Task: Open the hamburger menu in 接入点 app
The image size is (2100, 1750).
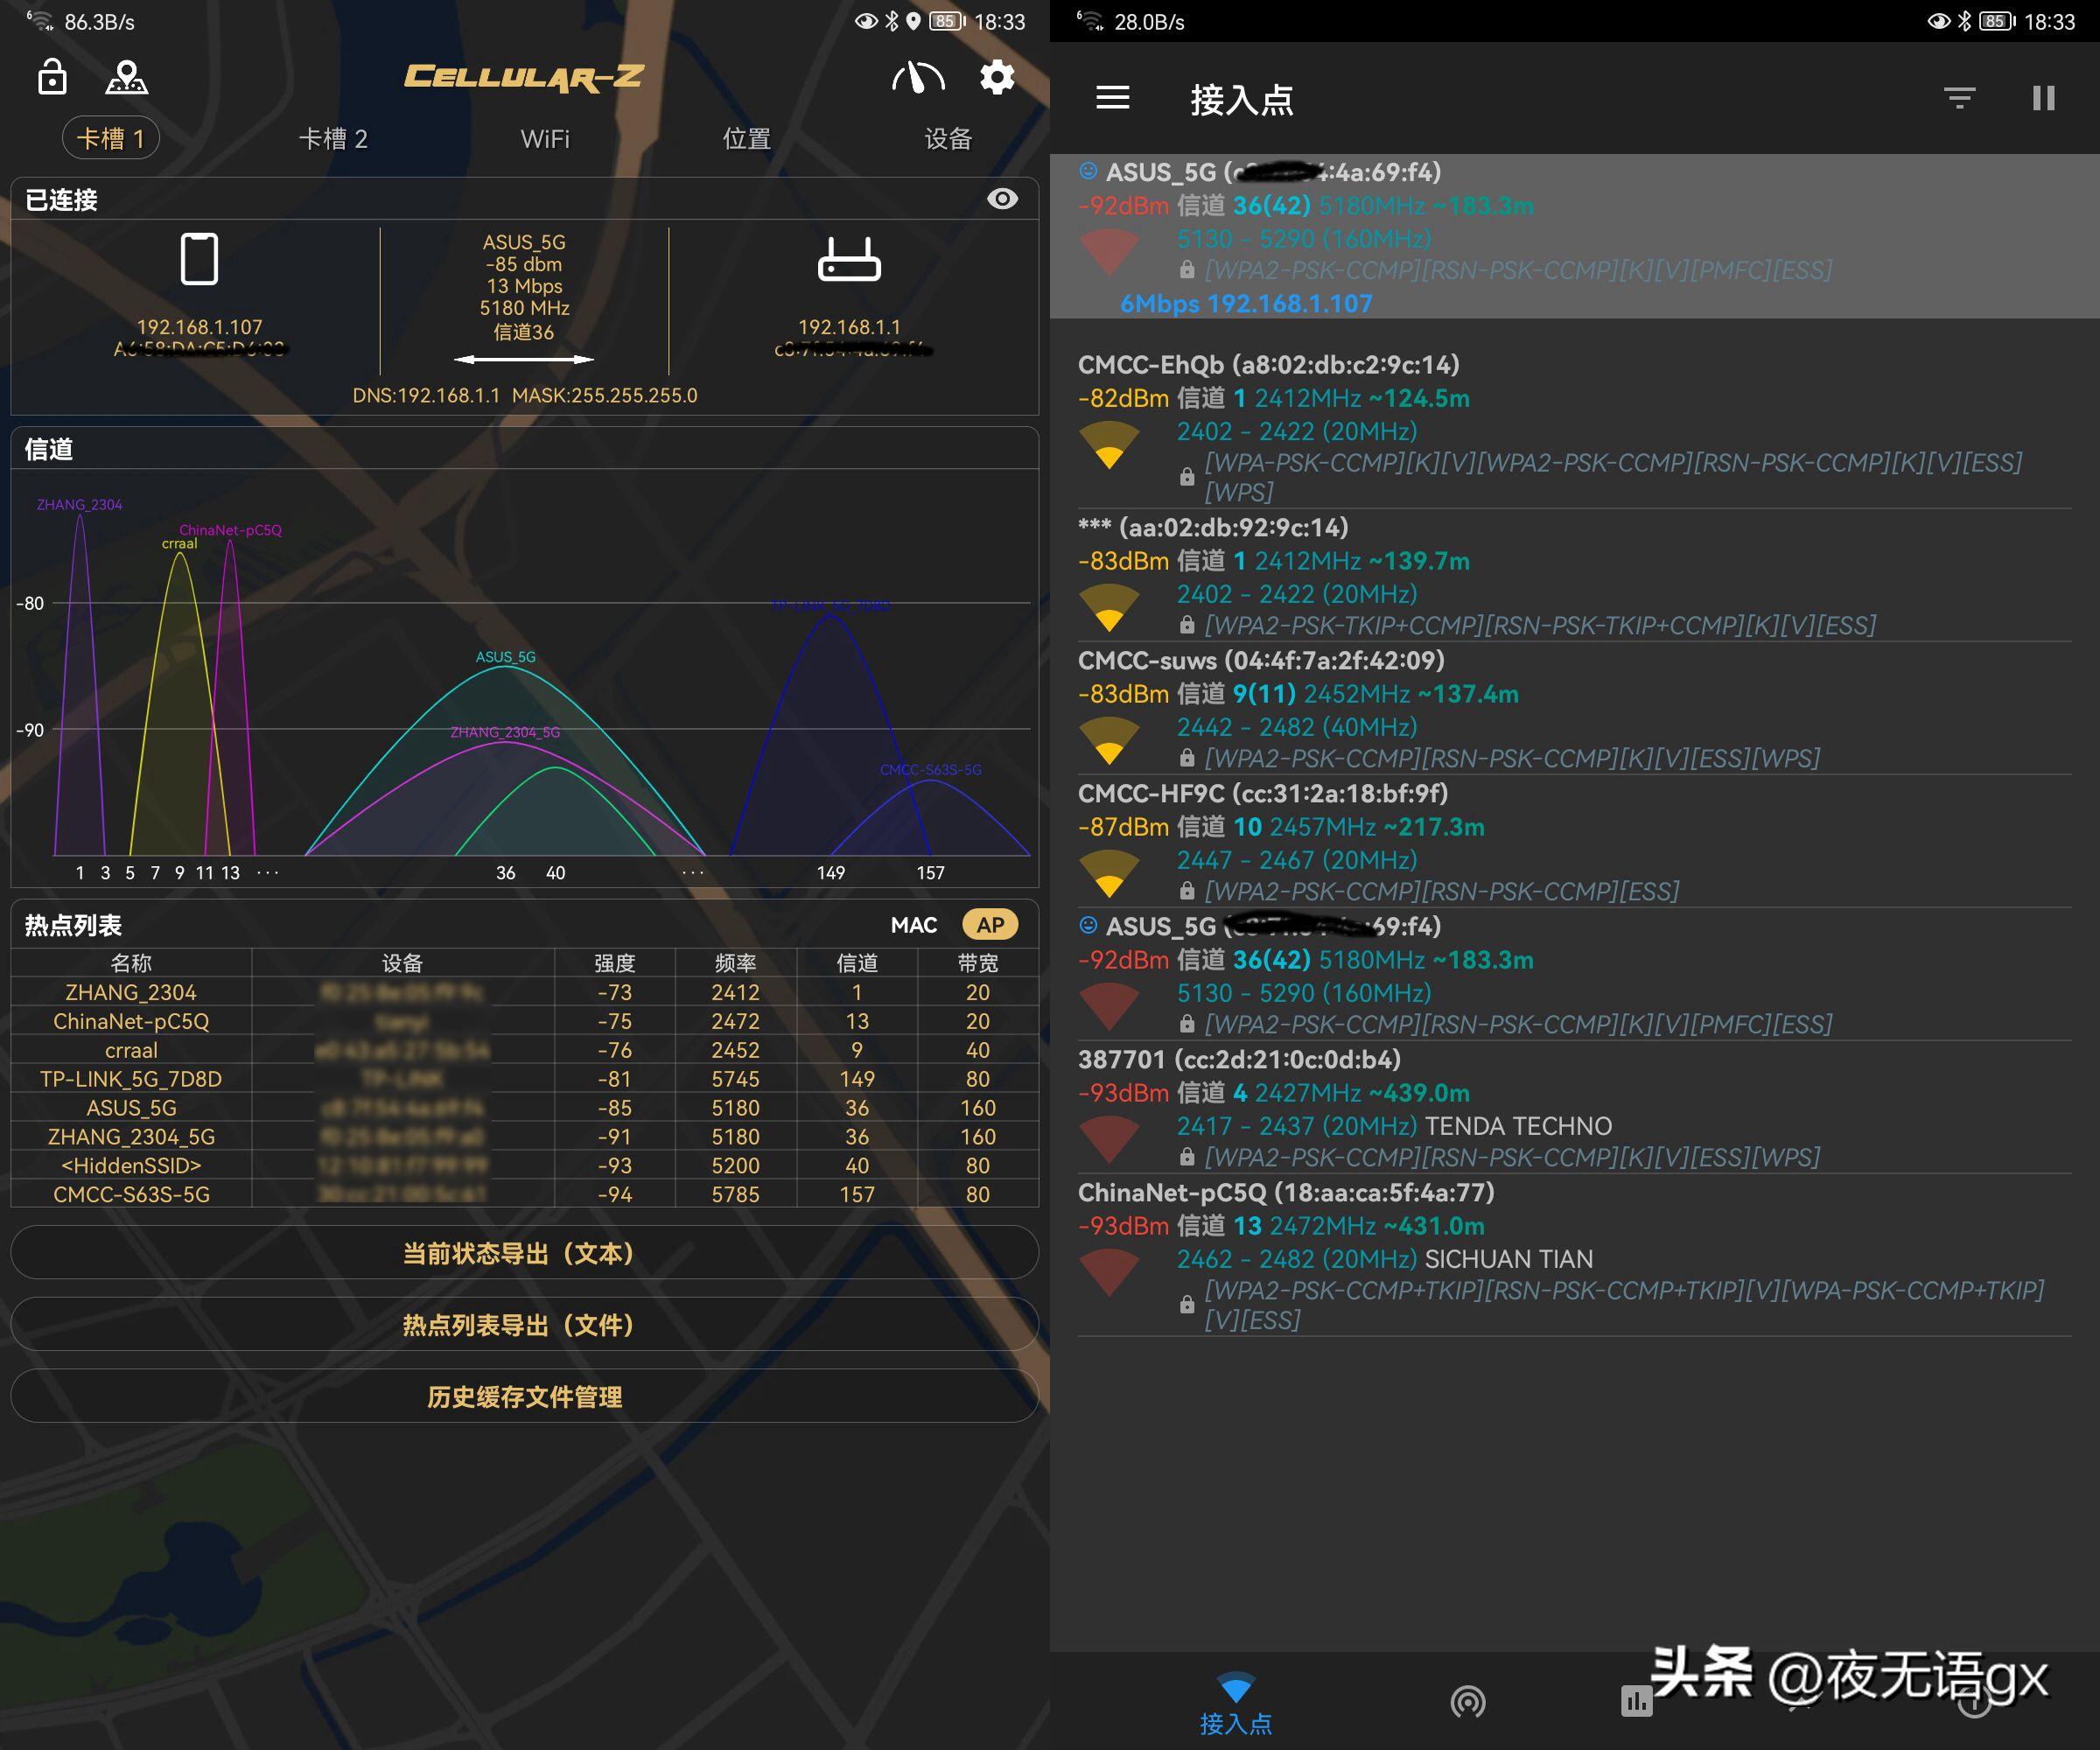Action: pyautogui.click(x=1112, y=98)
